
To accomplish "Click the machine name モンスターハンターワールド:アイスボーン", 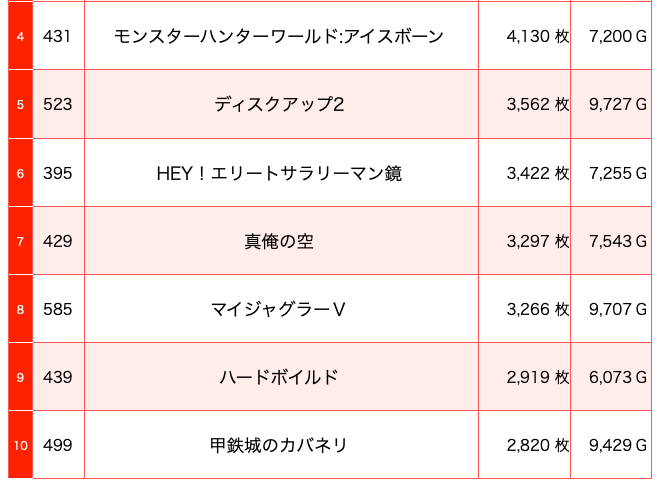I will click(x=279, y=36).
